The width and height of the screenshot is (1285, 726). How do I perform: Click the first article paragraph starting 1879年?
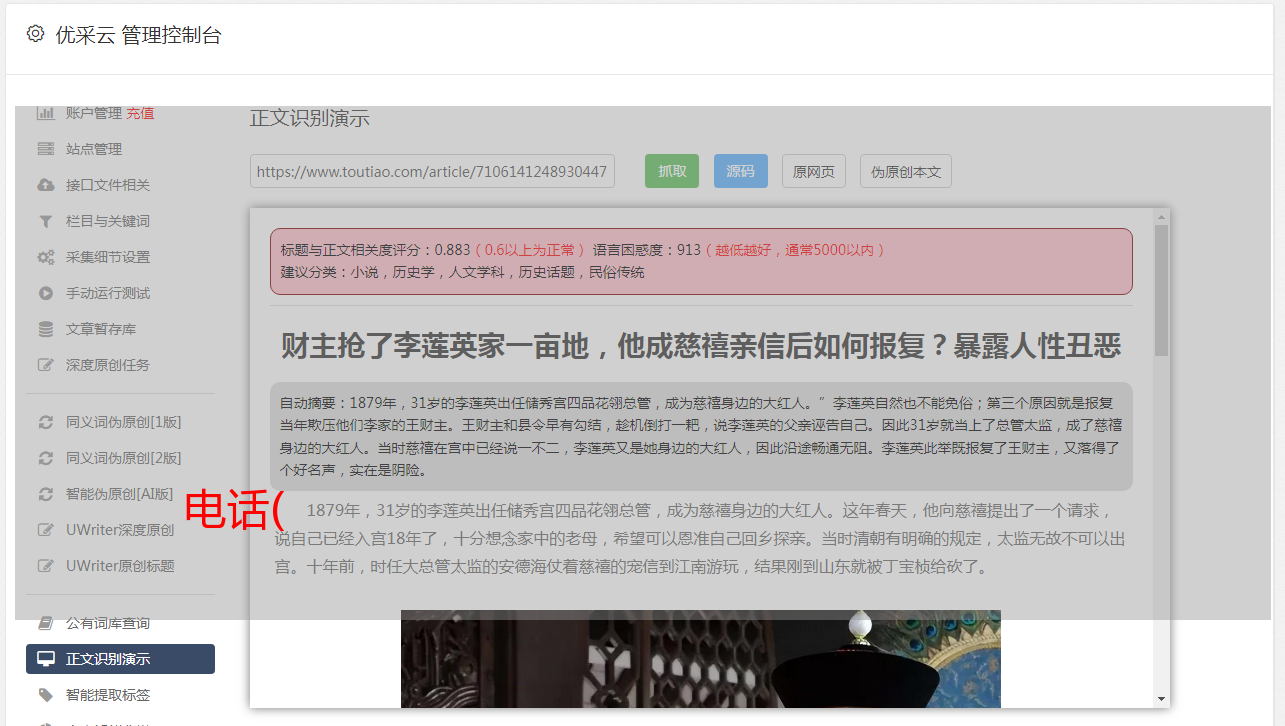pos(701,539)
